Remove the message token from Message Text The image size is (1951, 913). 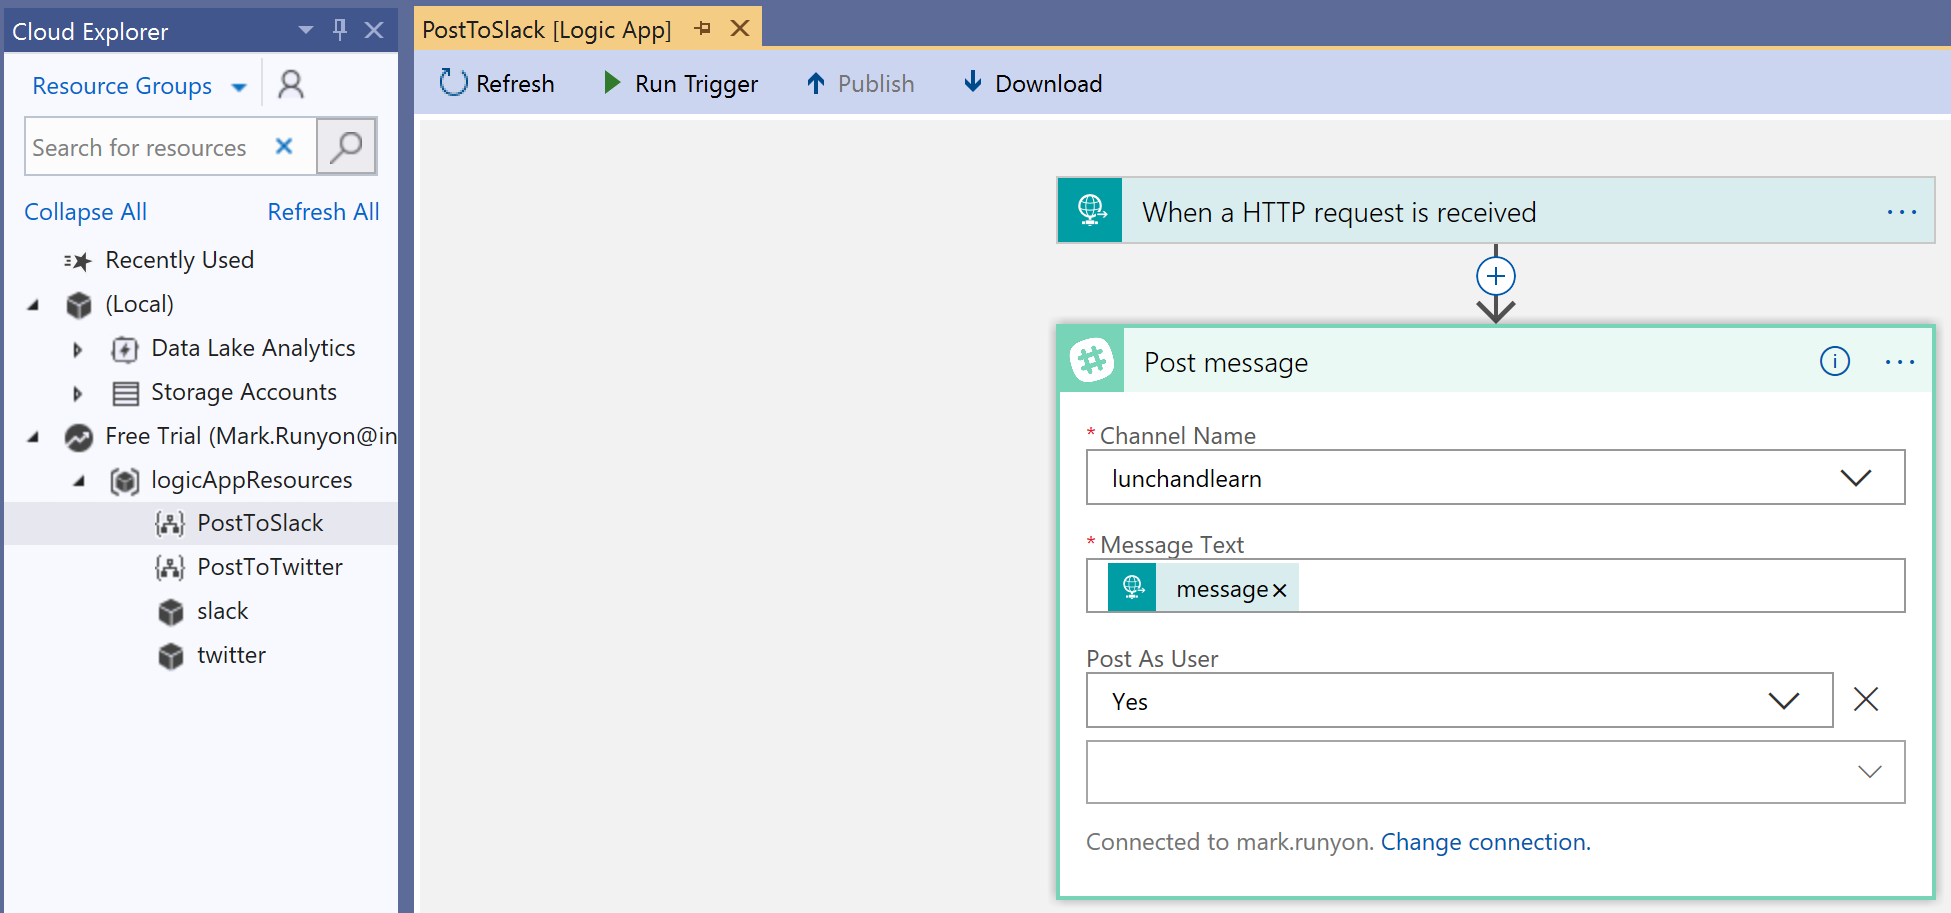[x=1279, y=590]
